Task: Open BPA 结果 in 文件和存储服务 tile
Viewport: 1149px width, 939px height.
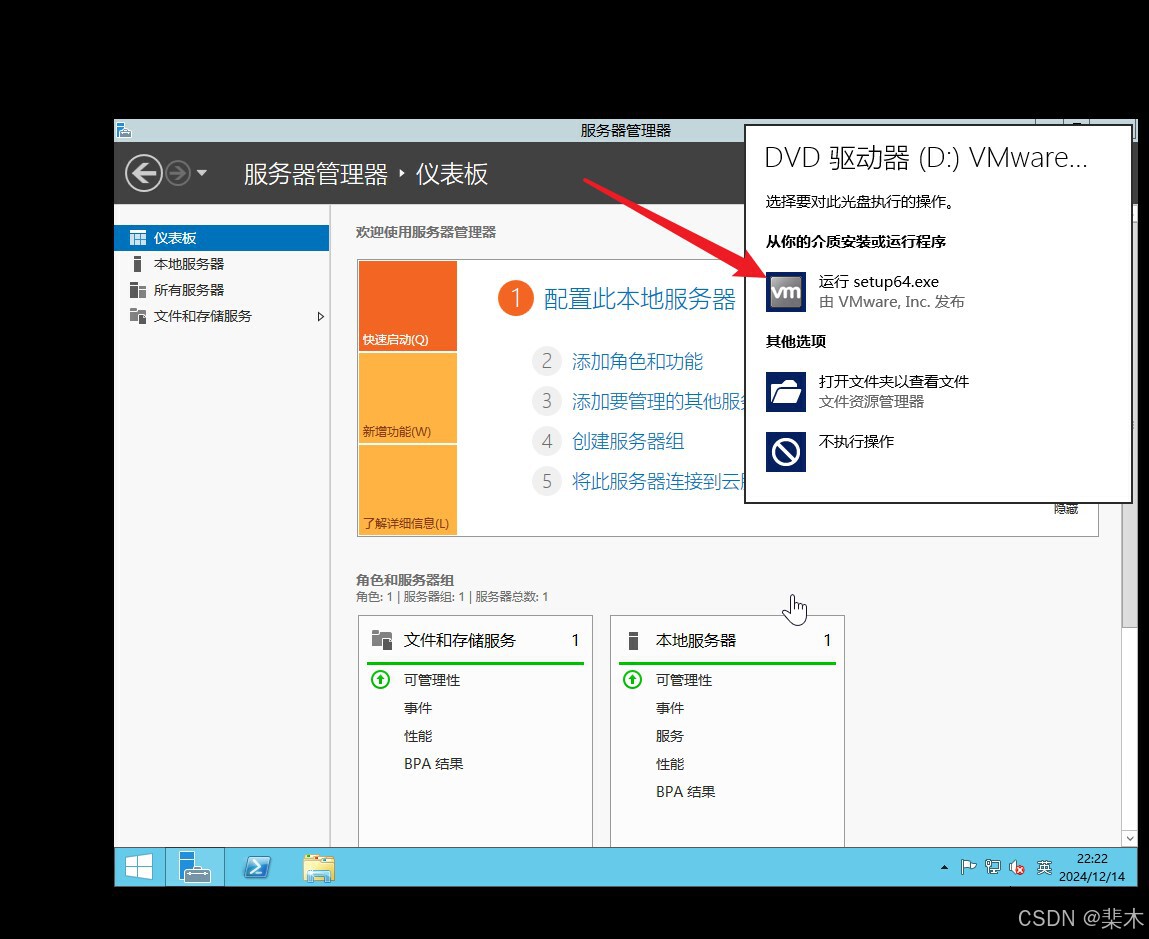Action: pyautogui.click(x=433, y=764)
